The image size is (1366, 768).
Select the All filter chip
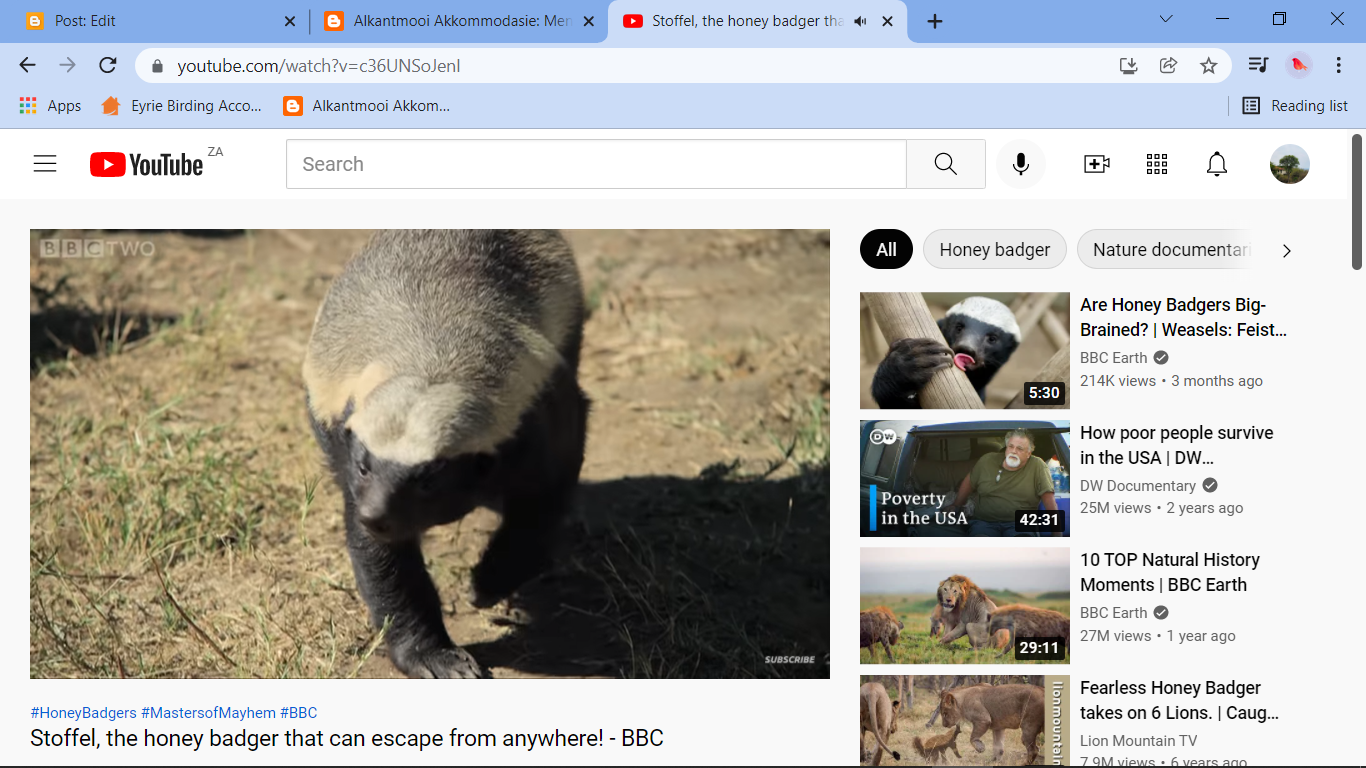pos(886,250)
